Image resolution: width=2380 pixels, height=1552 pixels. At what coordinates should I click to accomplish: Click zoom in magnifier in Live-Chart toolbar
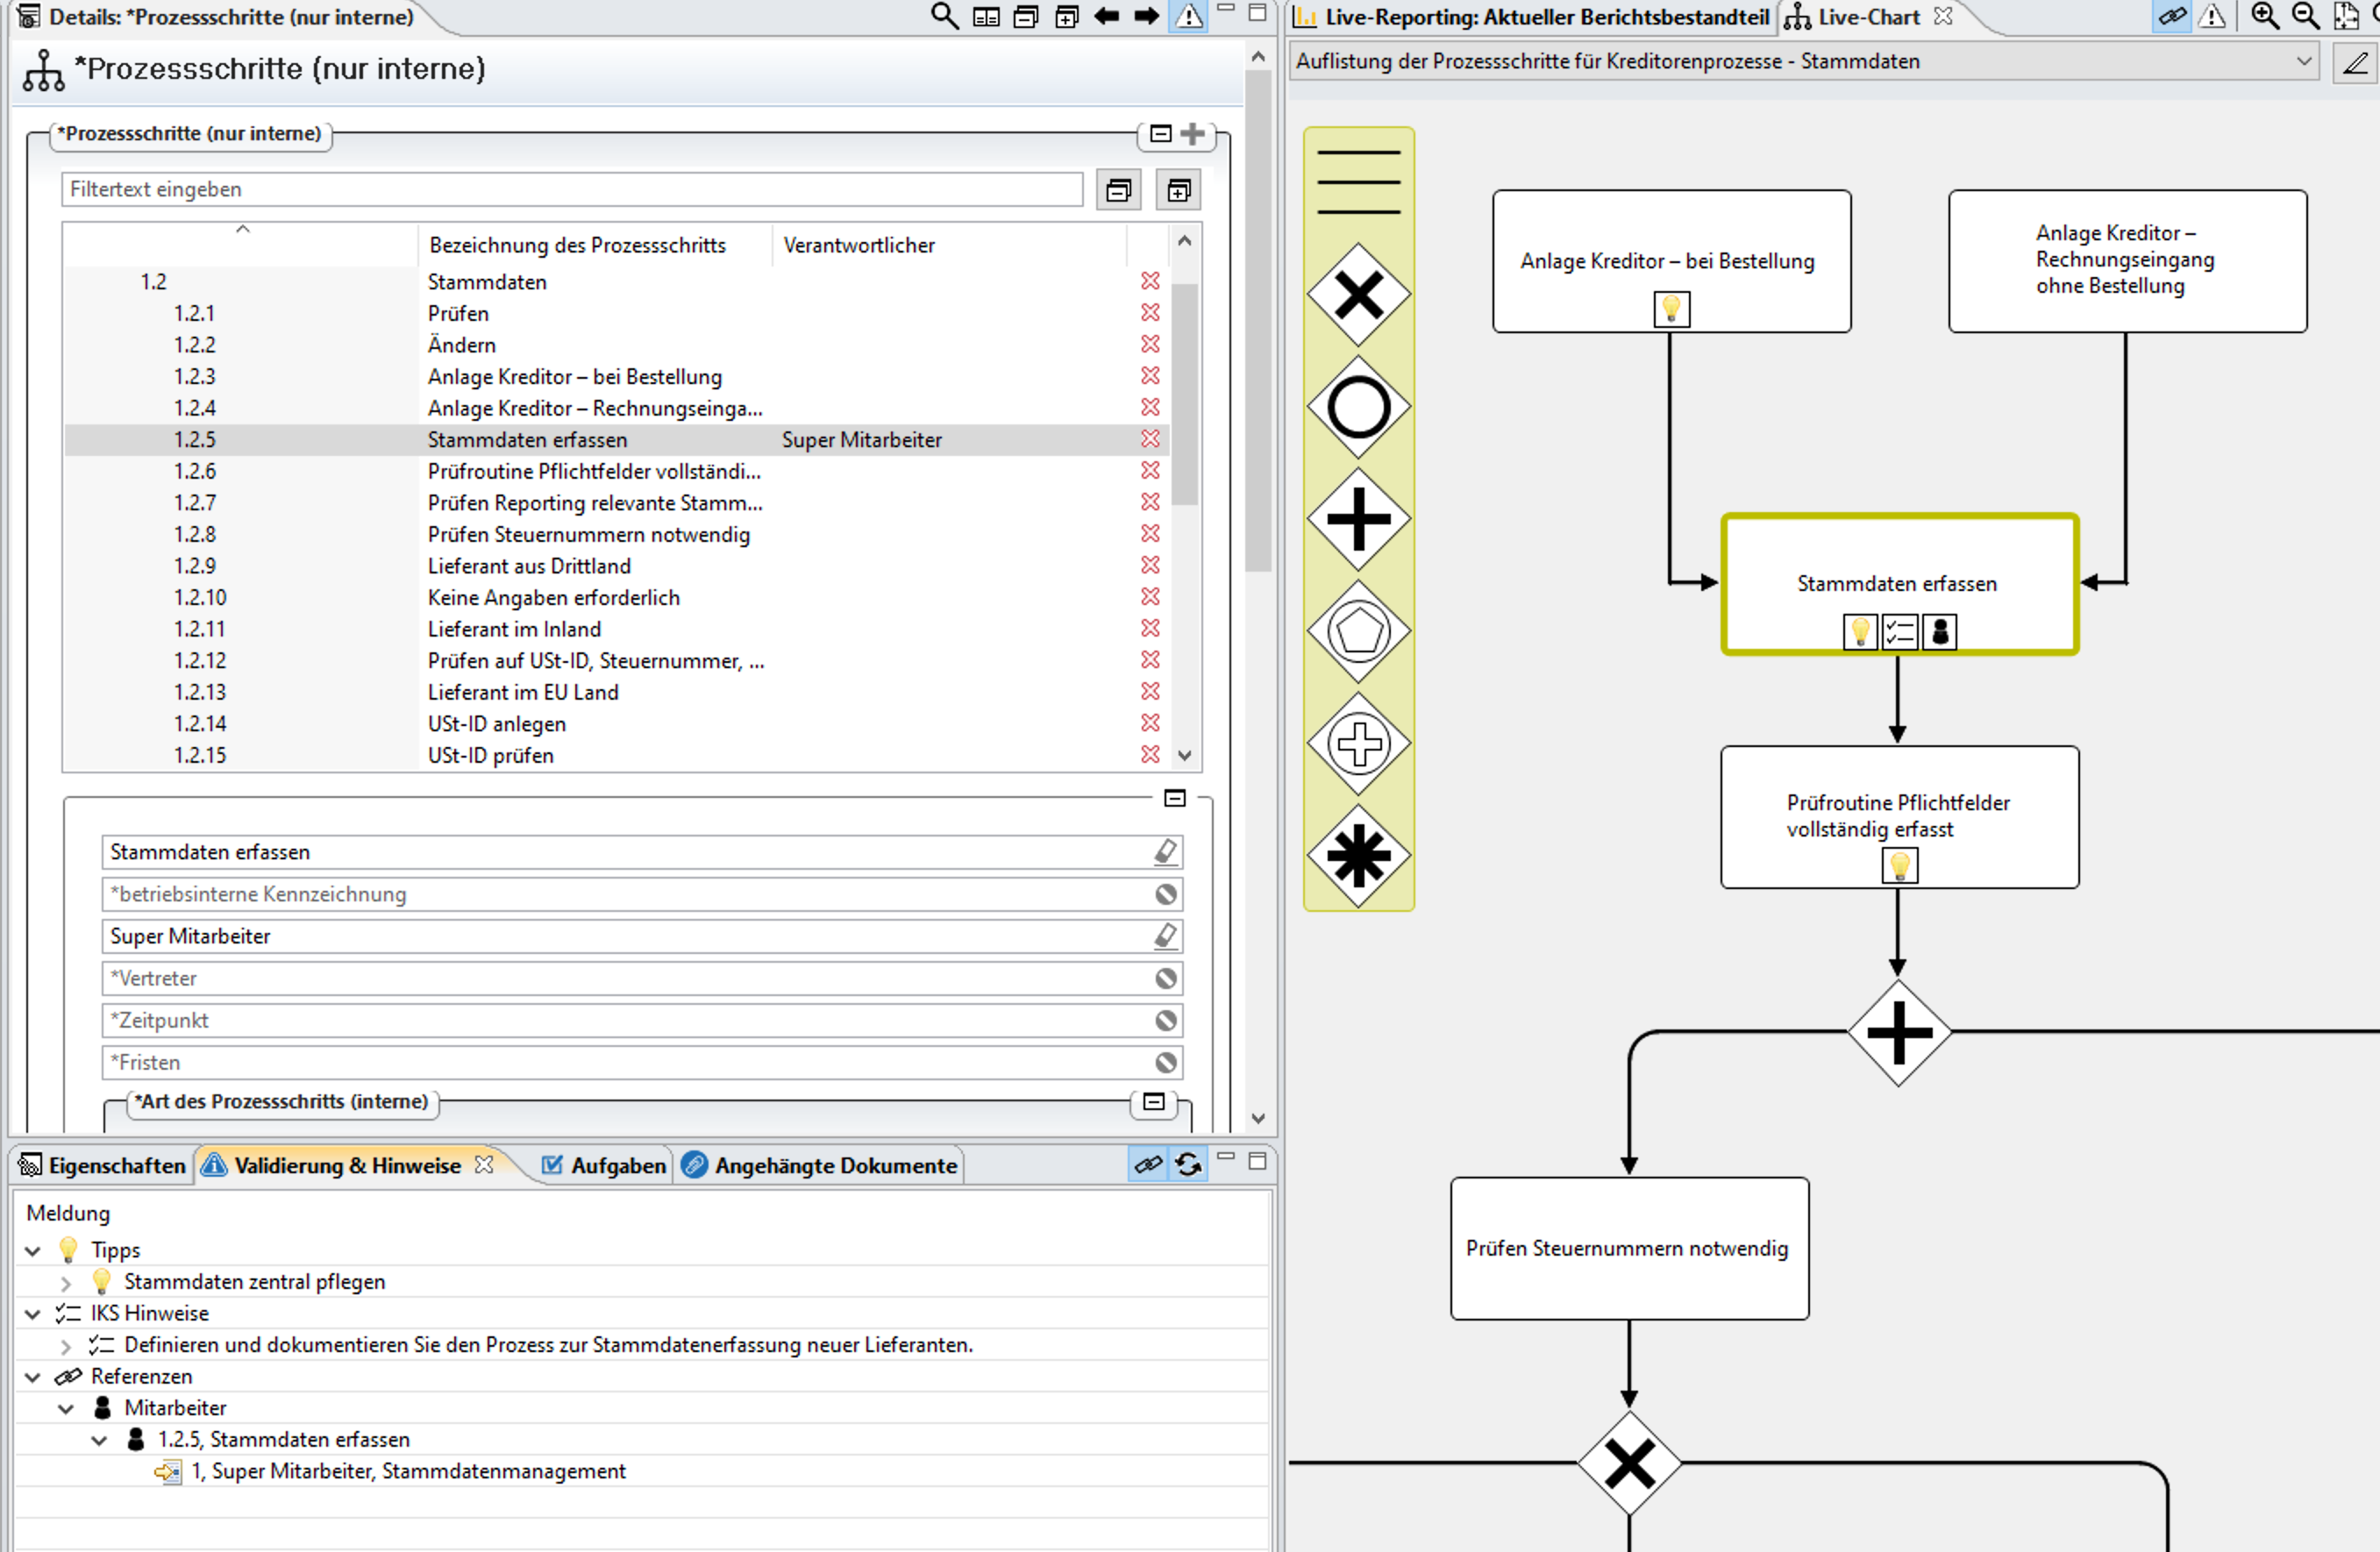click(2264, 16)
